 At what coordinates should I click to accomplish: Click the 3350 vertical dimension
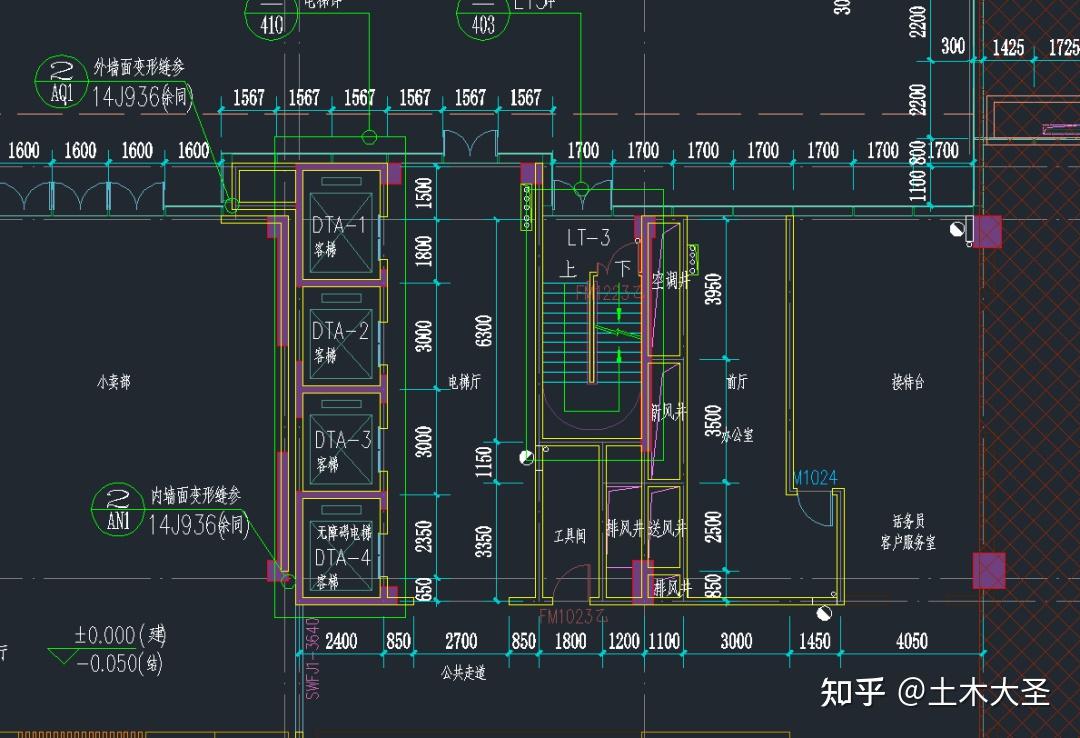[x=484, y=542]
